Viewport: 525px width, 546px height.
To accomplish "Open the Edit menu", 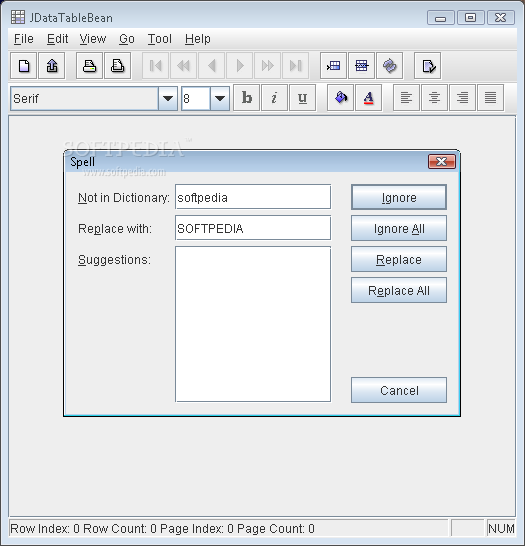I will [57, 39].
